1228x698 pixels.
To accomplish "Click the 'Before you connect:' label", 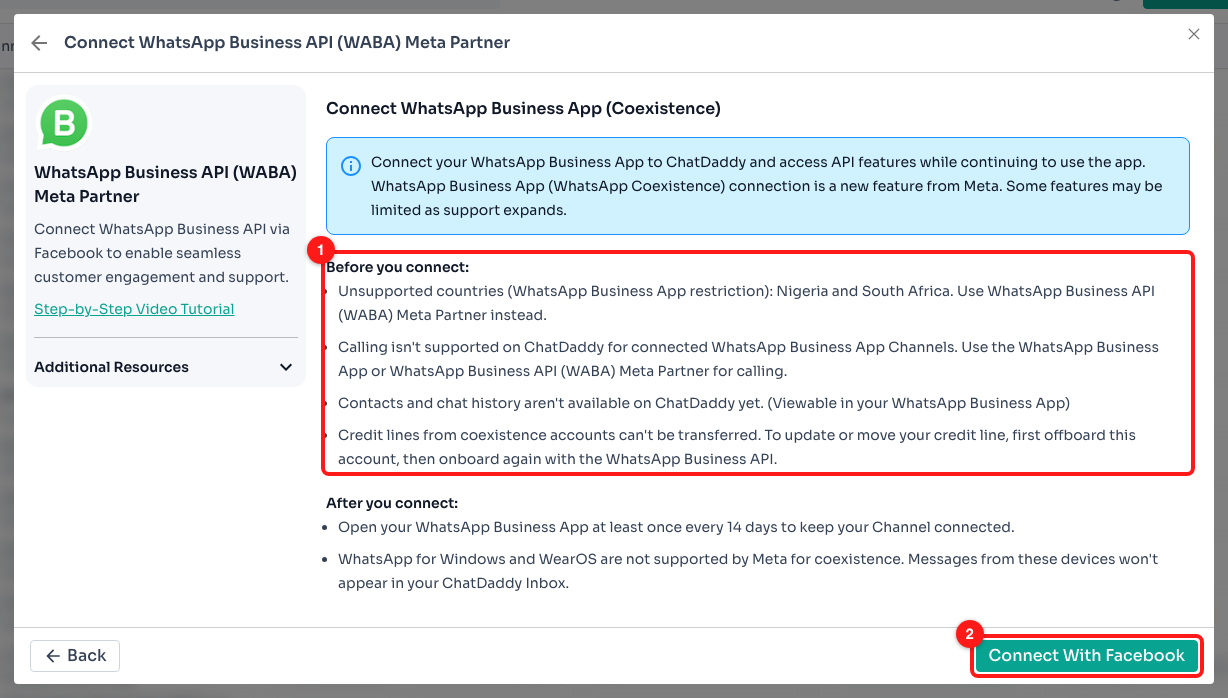I will tap(398, 267).
